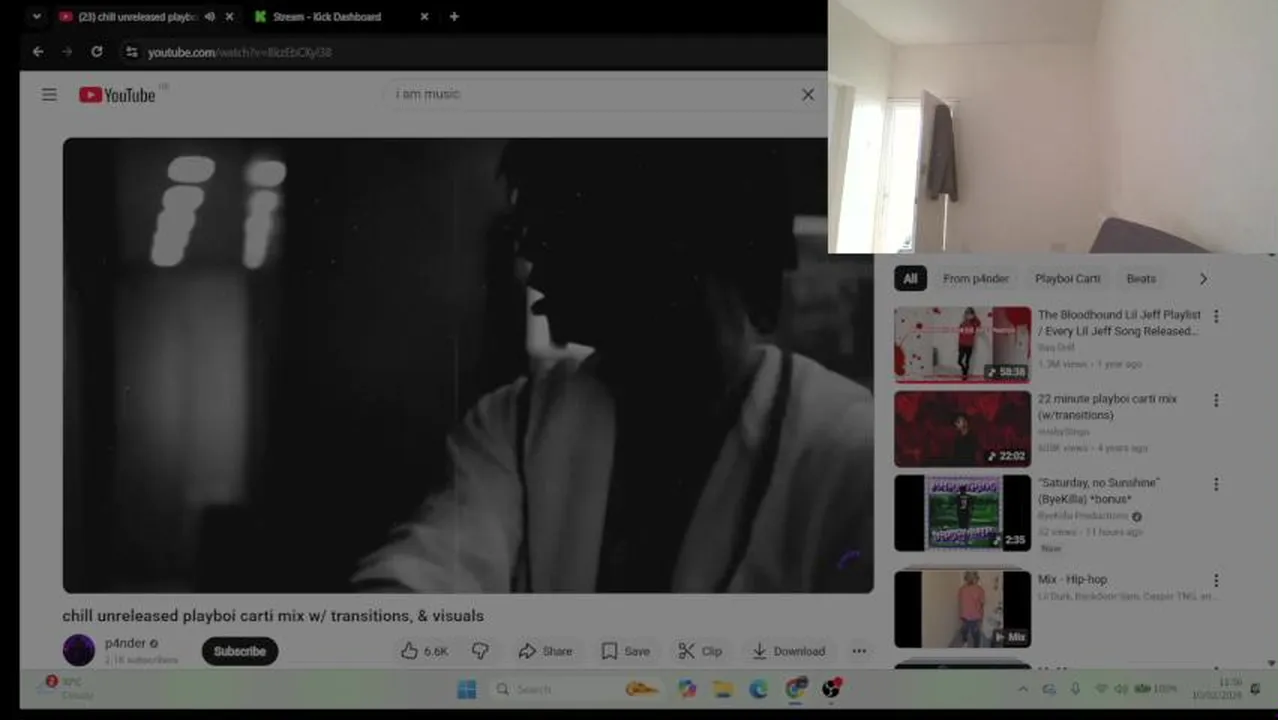Image resolution: width=1278 pixels, height=720 pixels.
Task: Open the Copilot icon in taskbar
Action: pos(686,689)
